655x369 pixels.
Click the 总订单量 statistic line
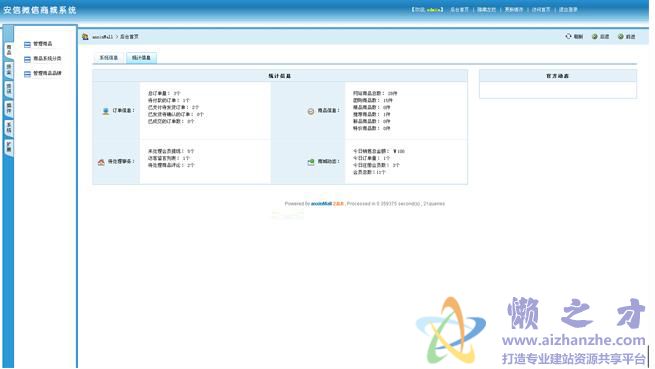[x=164, y=94]
